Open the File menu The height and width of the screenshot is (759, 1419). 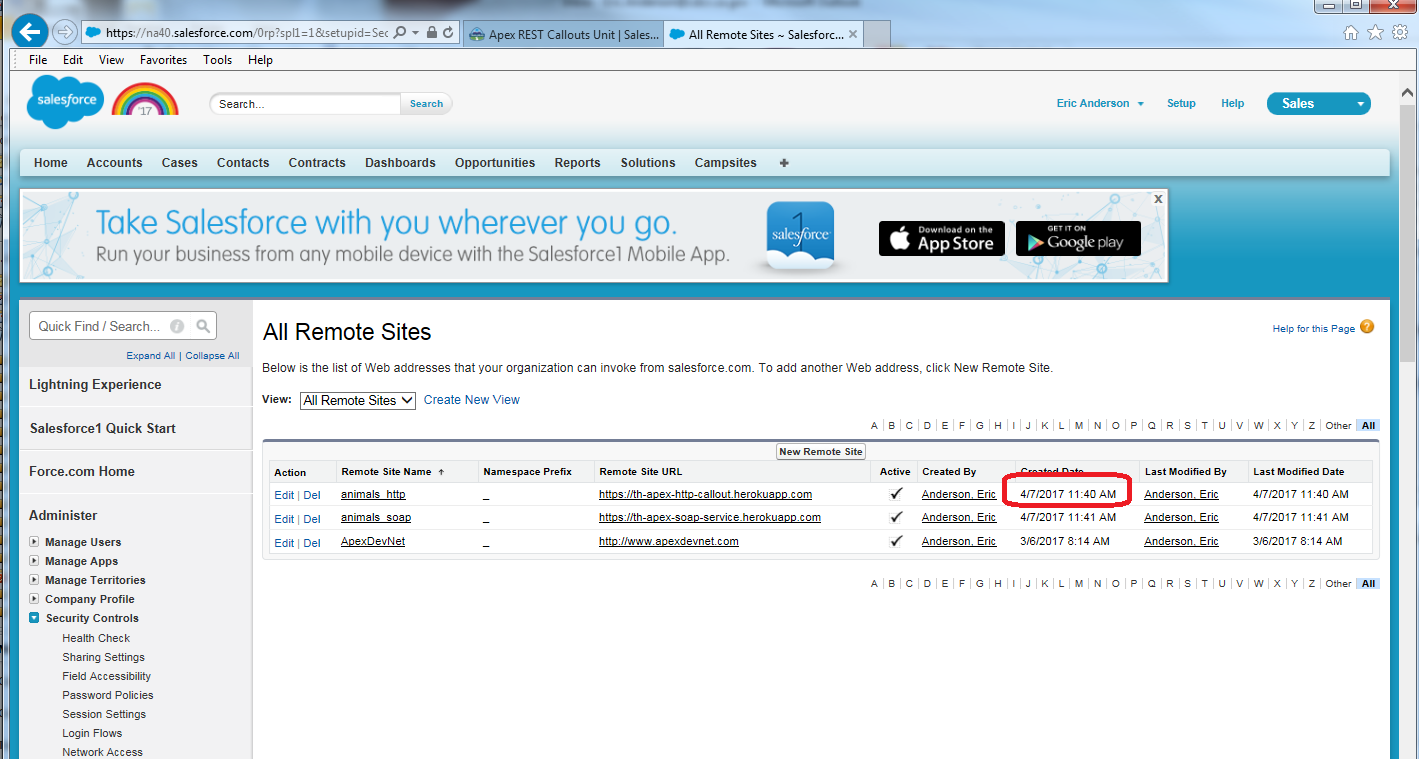click(38, 60)
